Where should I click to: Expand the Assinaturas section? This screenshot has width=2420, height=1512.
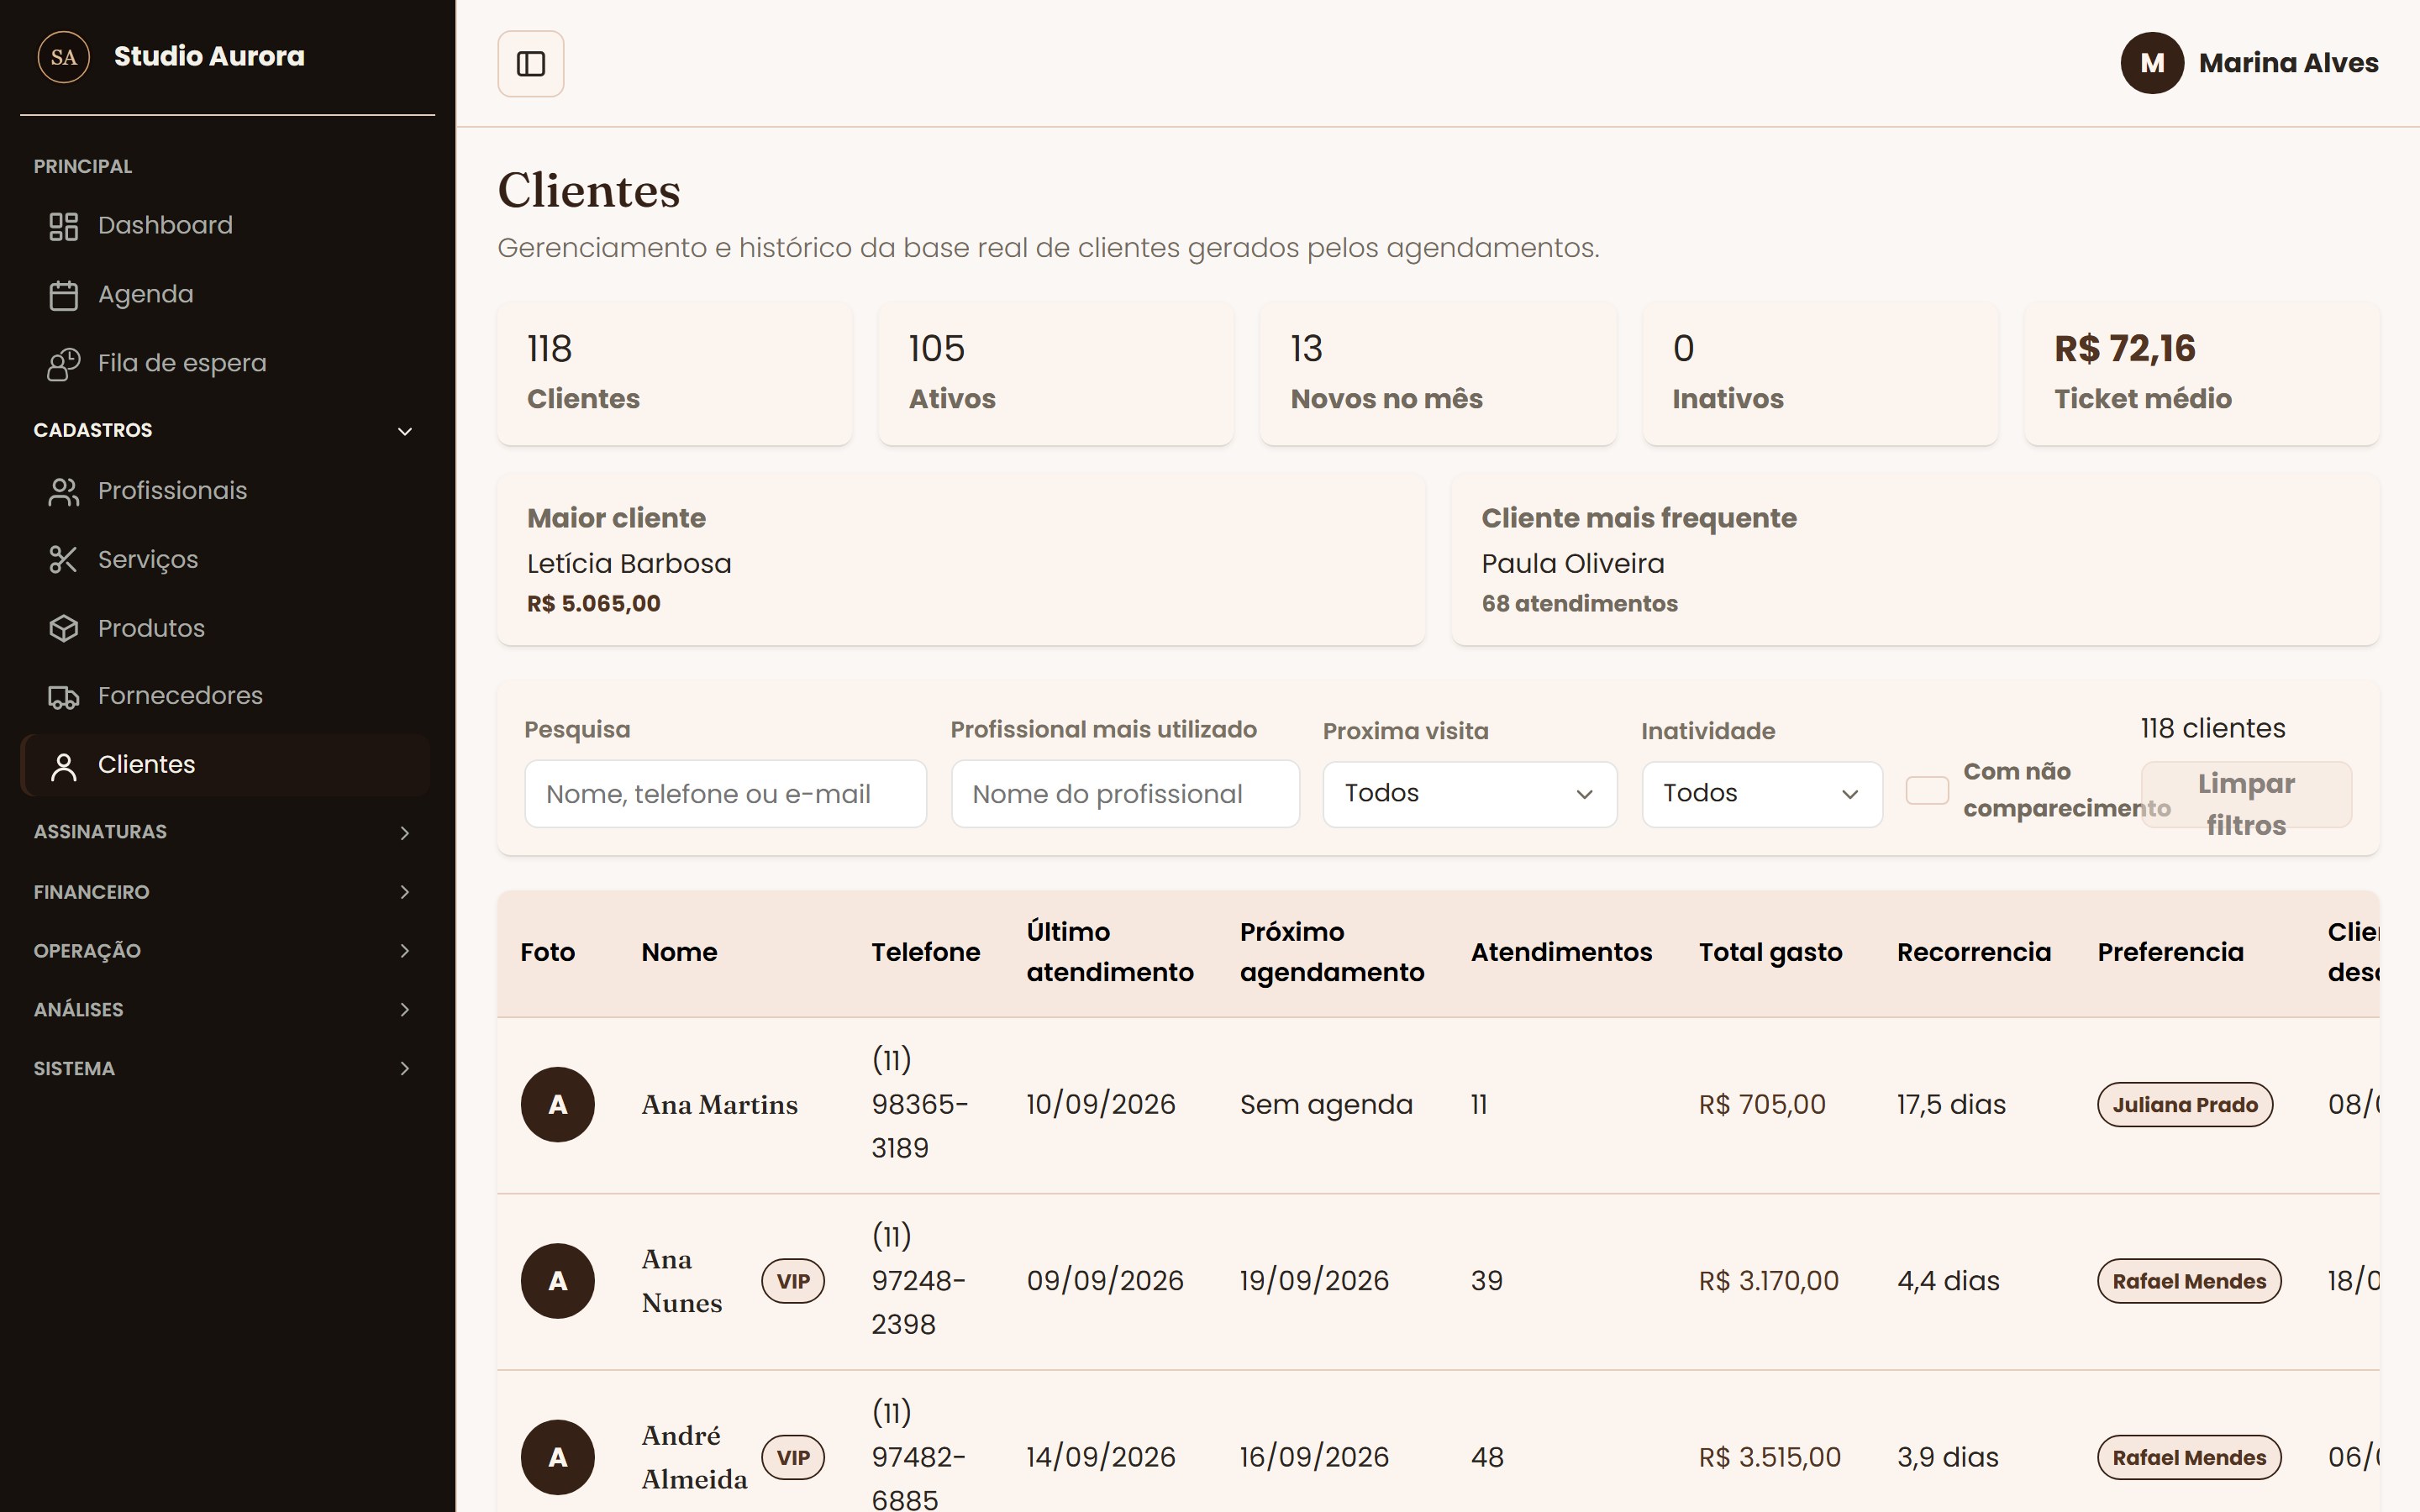[226, 832]
